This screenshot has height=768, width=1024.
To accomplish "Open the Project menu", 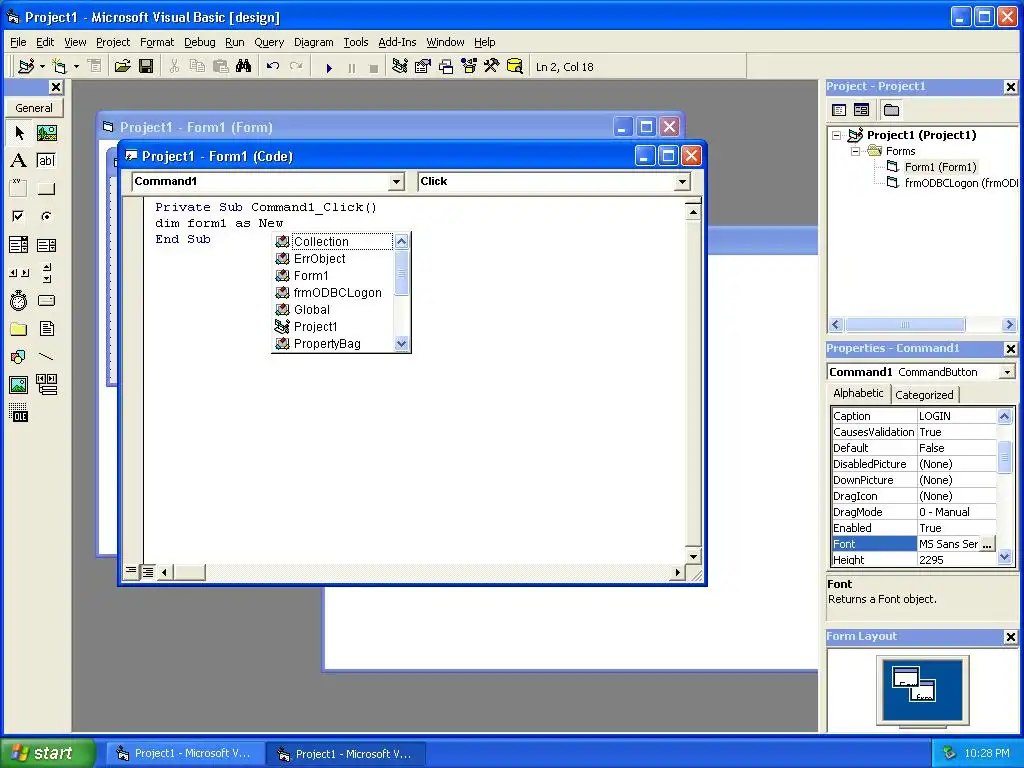I will pyautogui.click(x=113, y=42).
